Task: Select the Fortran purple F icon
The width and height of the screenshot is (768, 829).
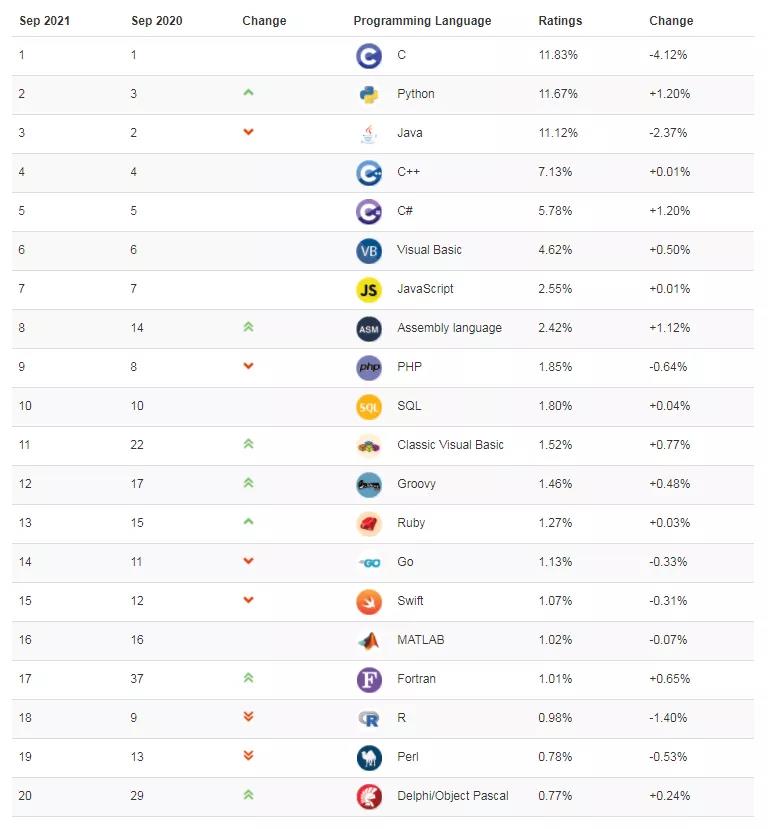Action: [x=368, y=679]
